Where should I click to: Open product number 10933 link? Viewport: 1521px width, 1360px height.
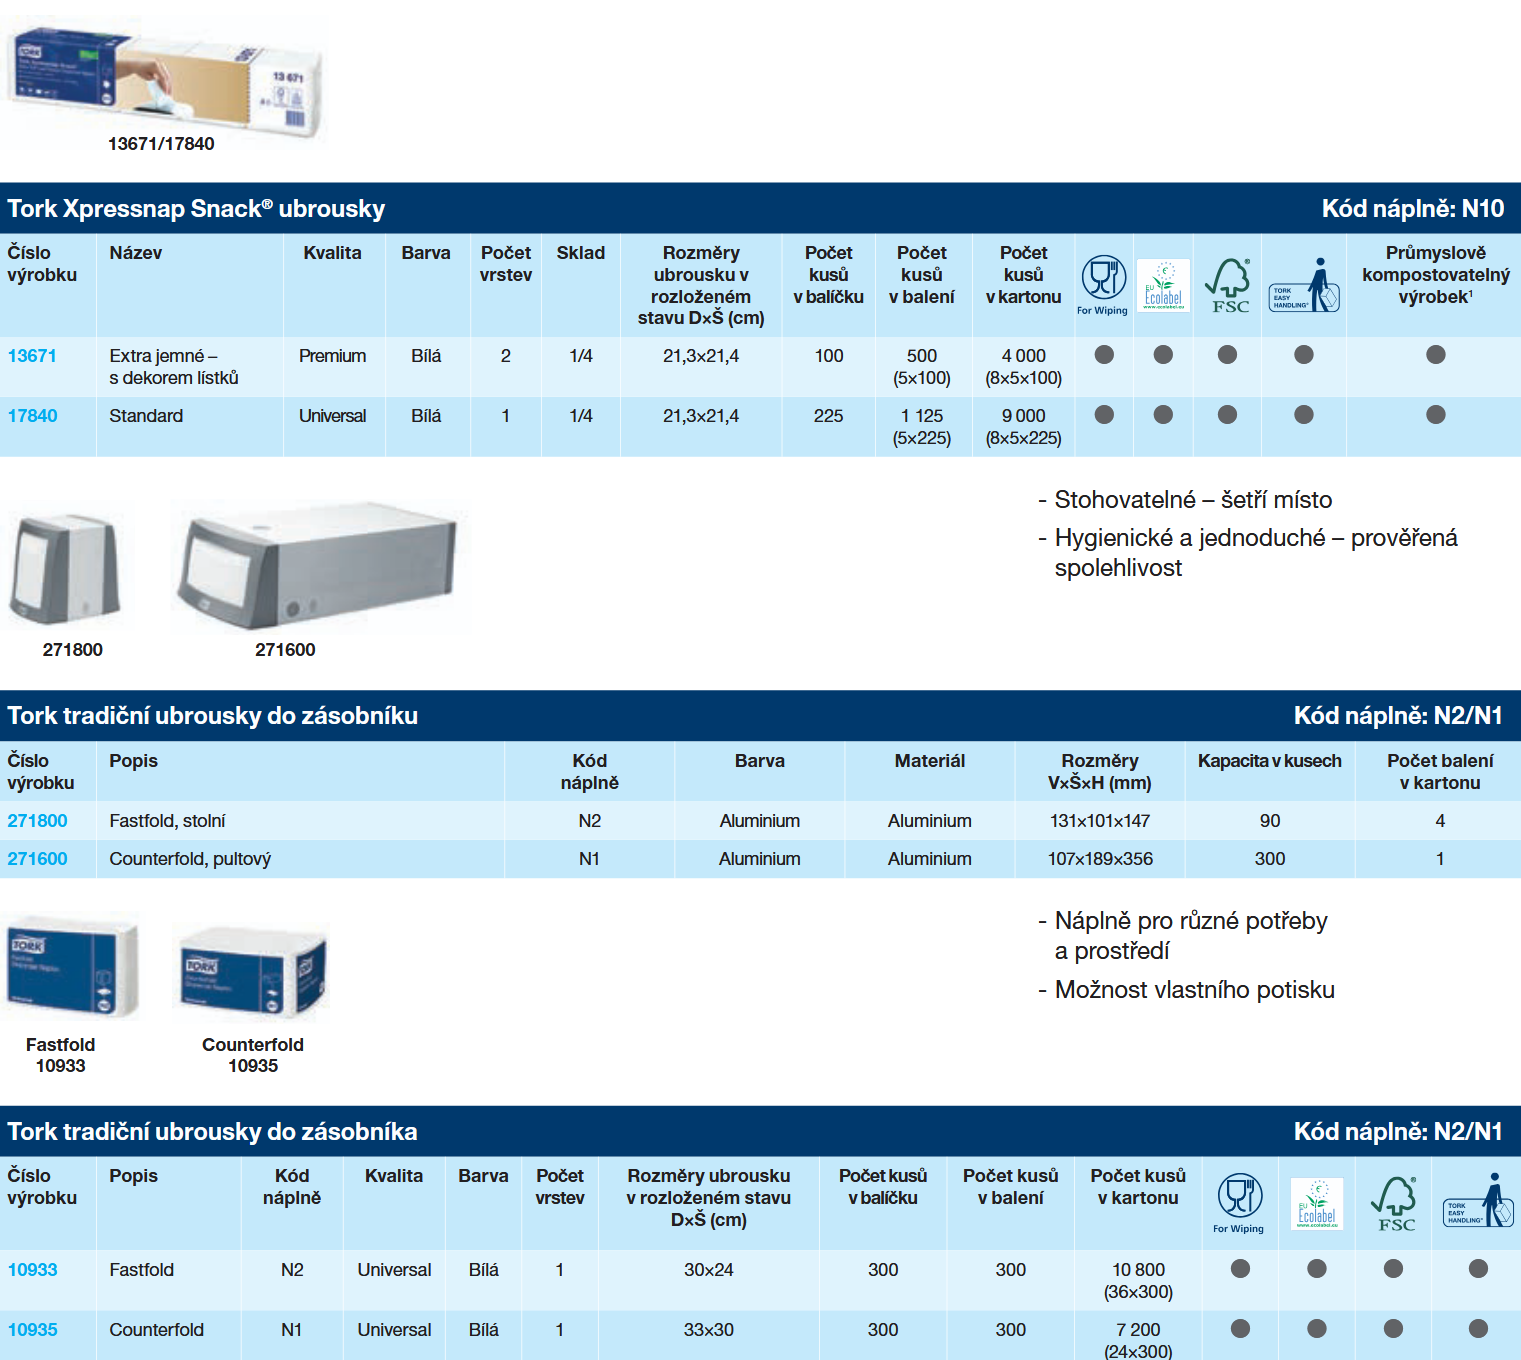tap(32, 1270)
